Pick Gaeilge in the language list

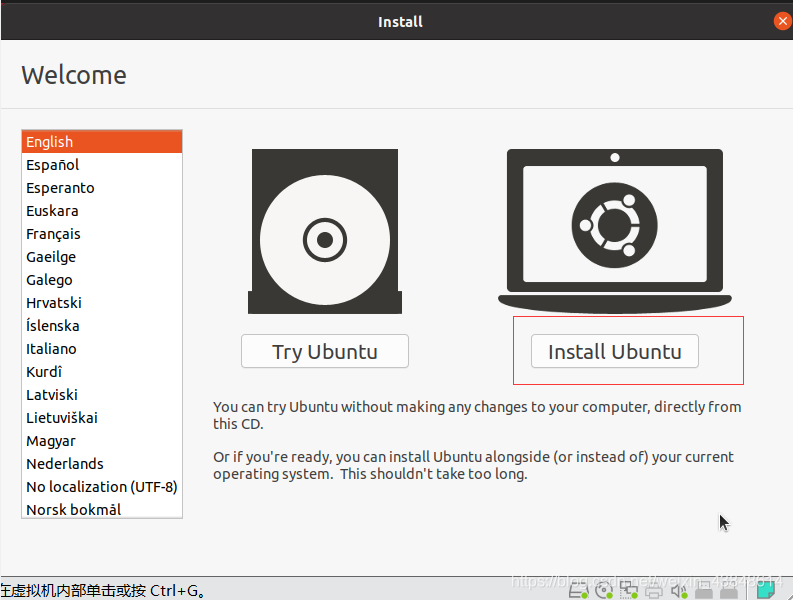point(102,257)
